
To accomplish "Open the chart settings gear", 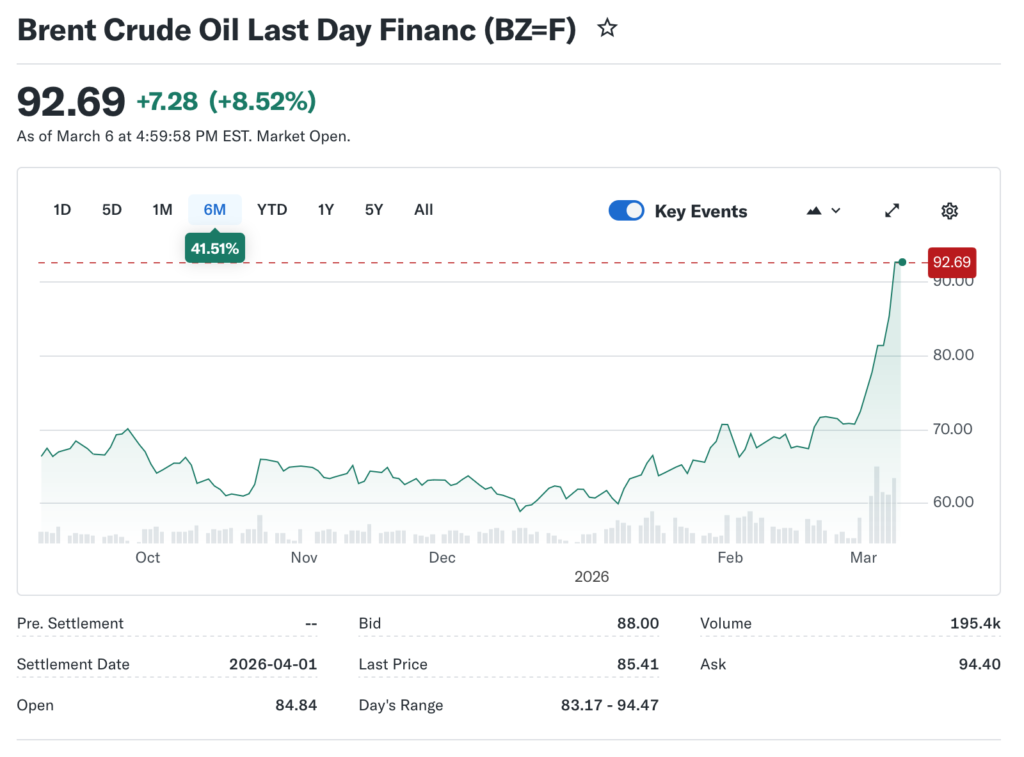I will [x=949, y=210].
